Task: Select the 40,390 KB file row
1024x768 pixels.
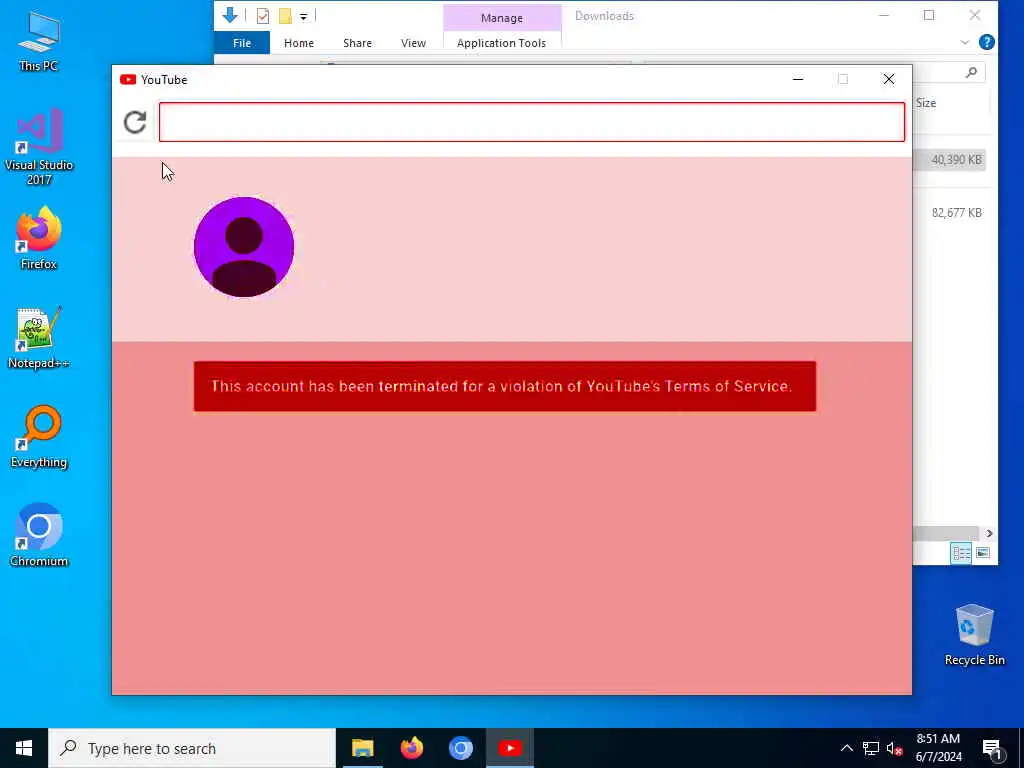Action: 949,160
